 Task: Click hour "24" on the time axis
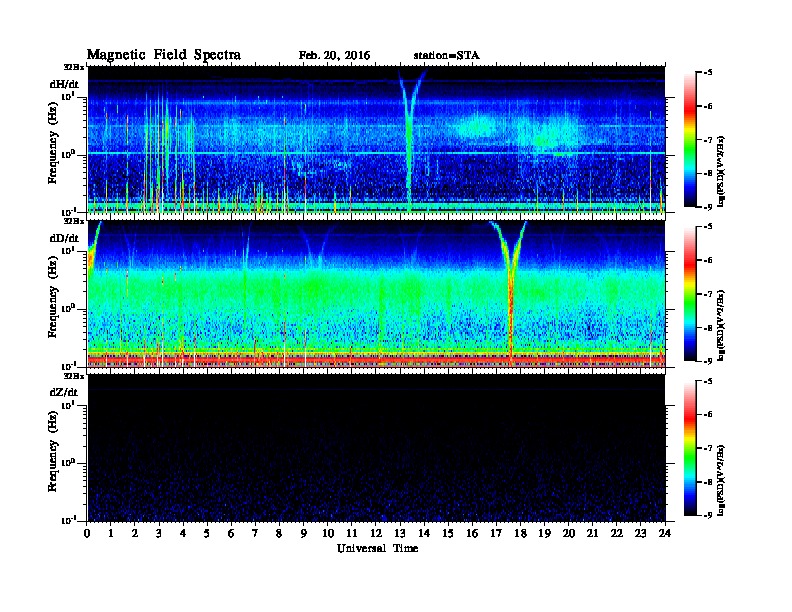[665, 533]
